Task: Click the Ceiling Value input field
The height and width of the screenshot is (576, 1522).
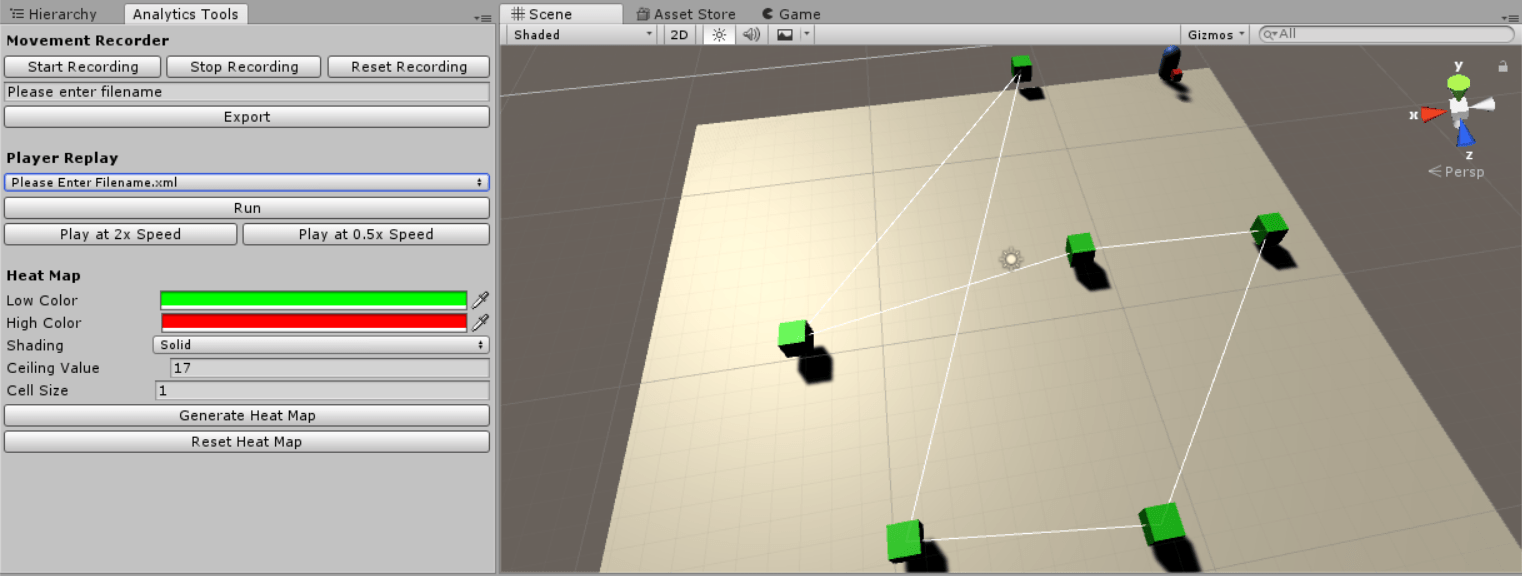Action: point(330,368)
